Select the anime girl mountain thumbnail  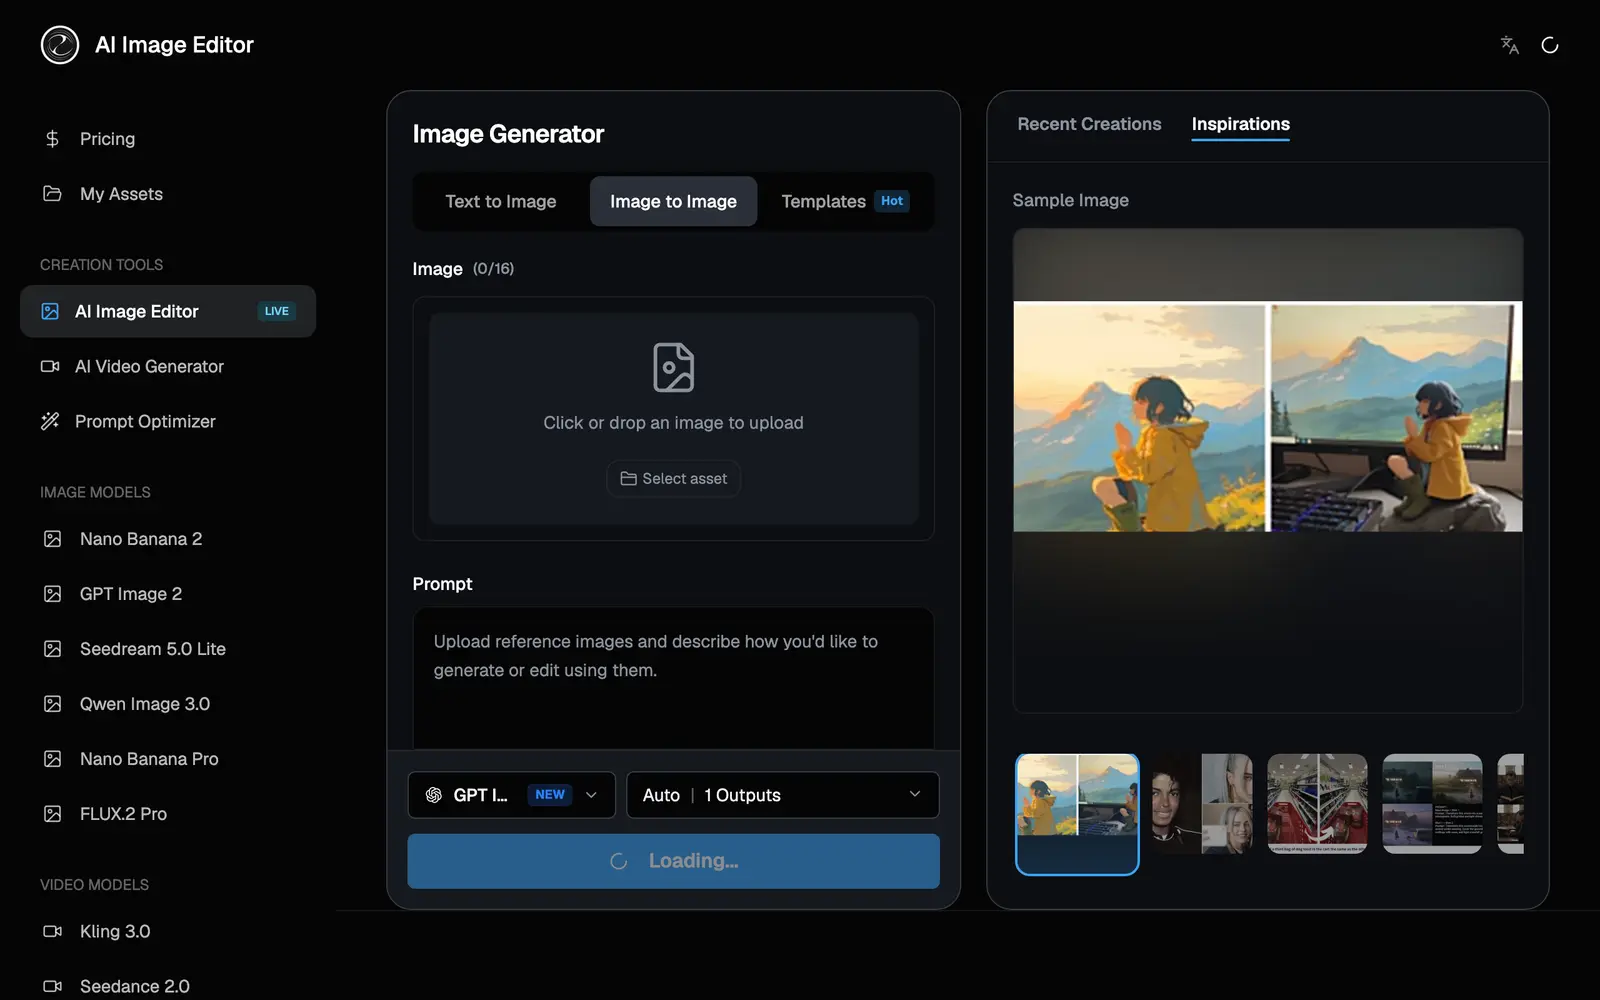pyautogui.click(x=1077, y=814)
